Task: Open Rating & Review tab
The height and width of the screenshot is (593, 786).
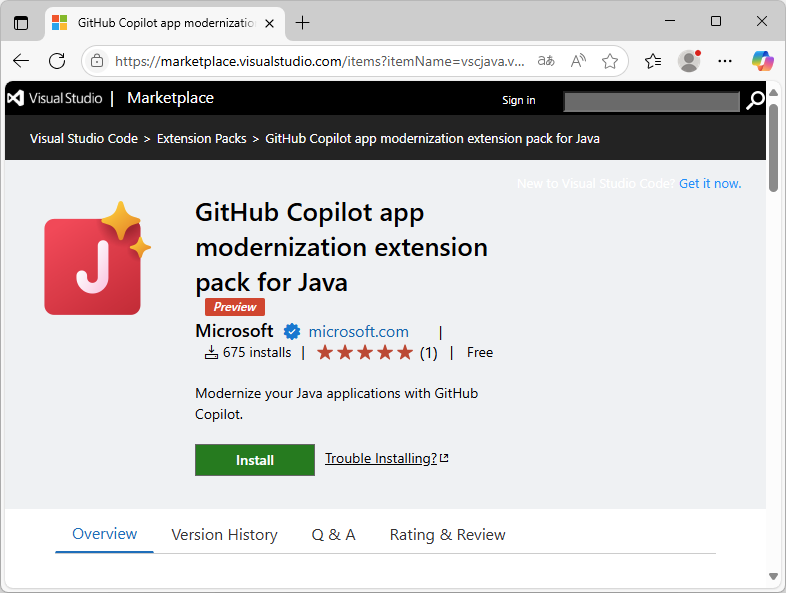Action: (448, 534)
